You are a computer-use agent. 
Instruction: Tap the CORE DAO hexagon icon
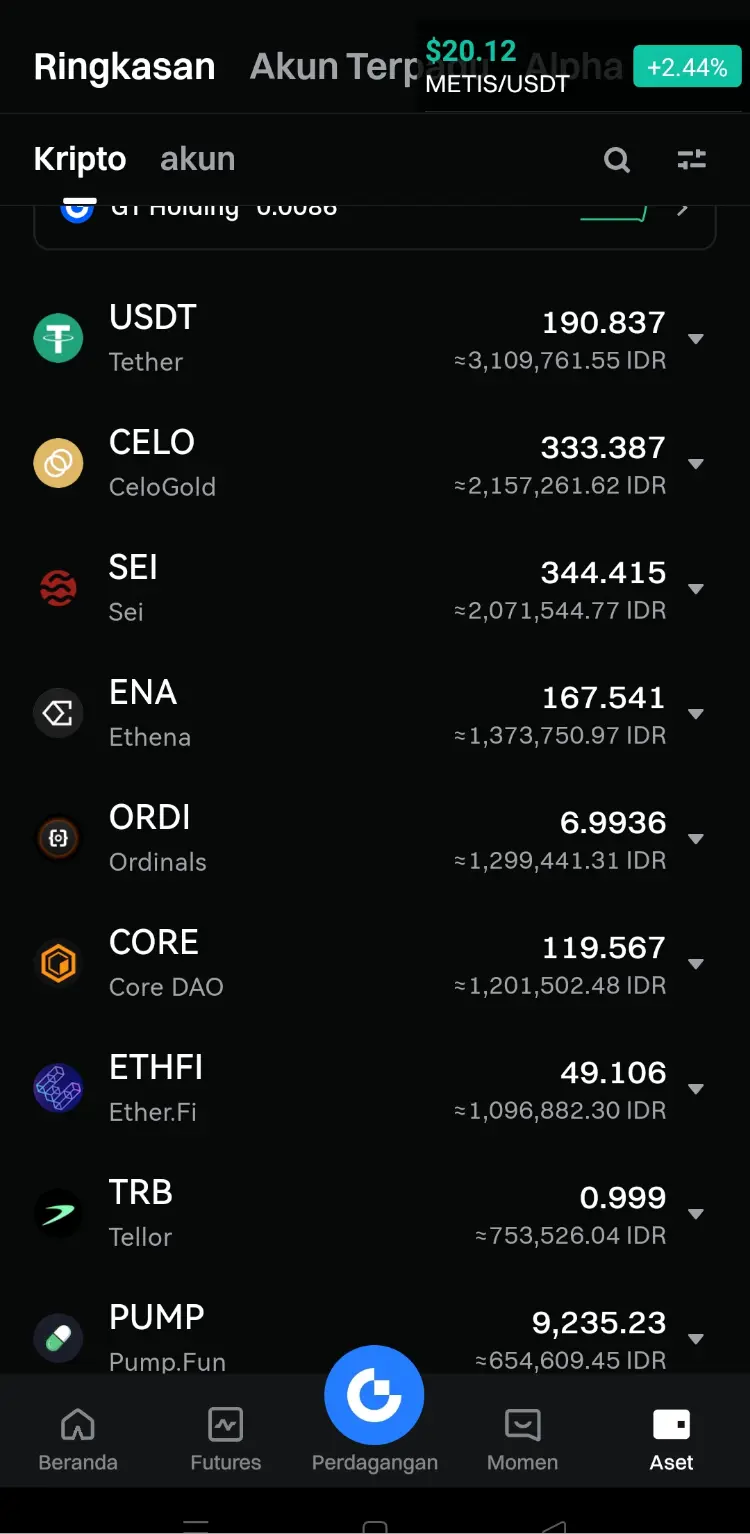point(58,963)
